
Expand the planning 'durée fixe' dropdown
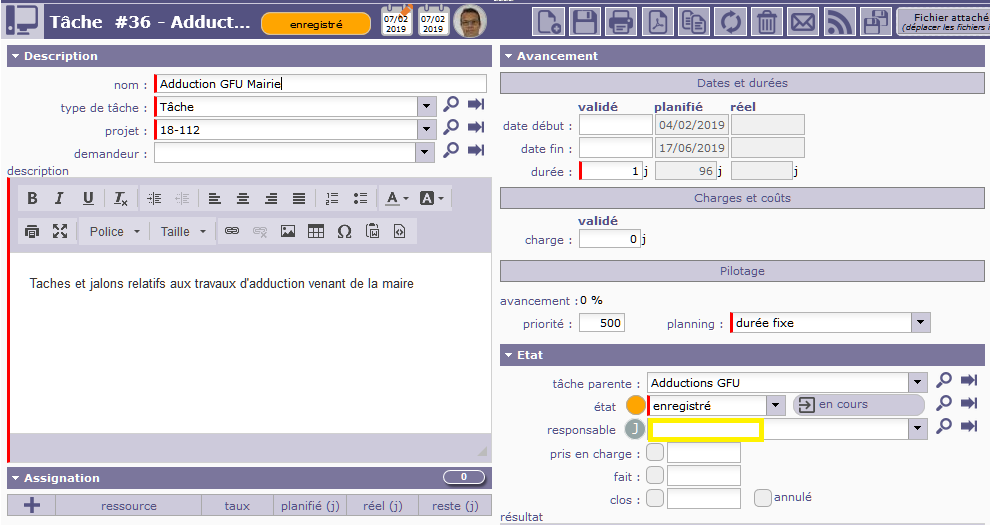[920, 323]
